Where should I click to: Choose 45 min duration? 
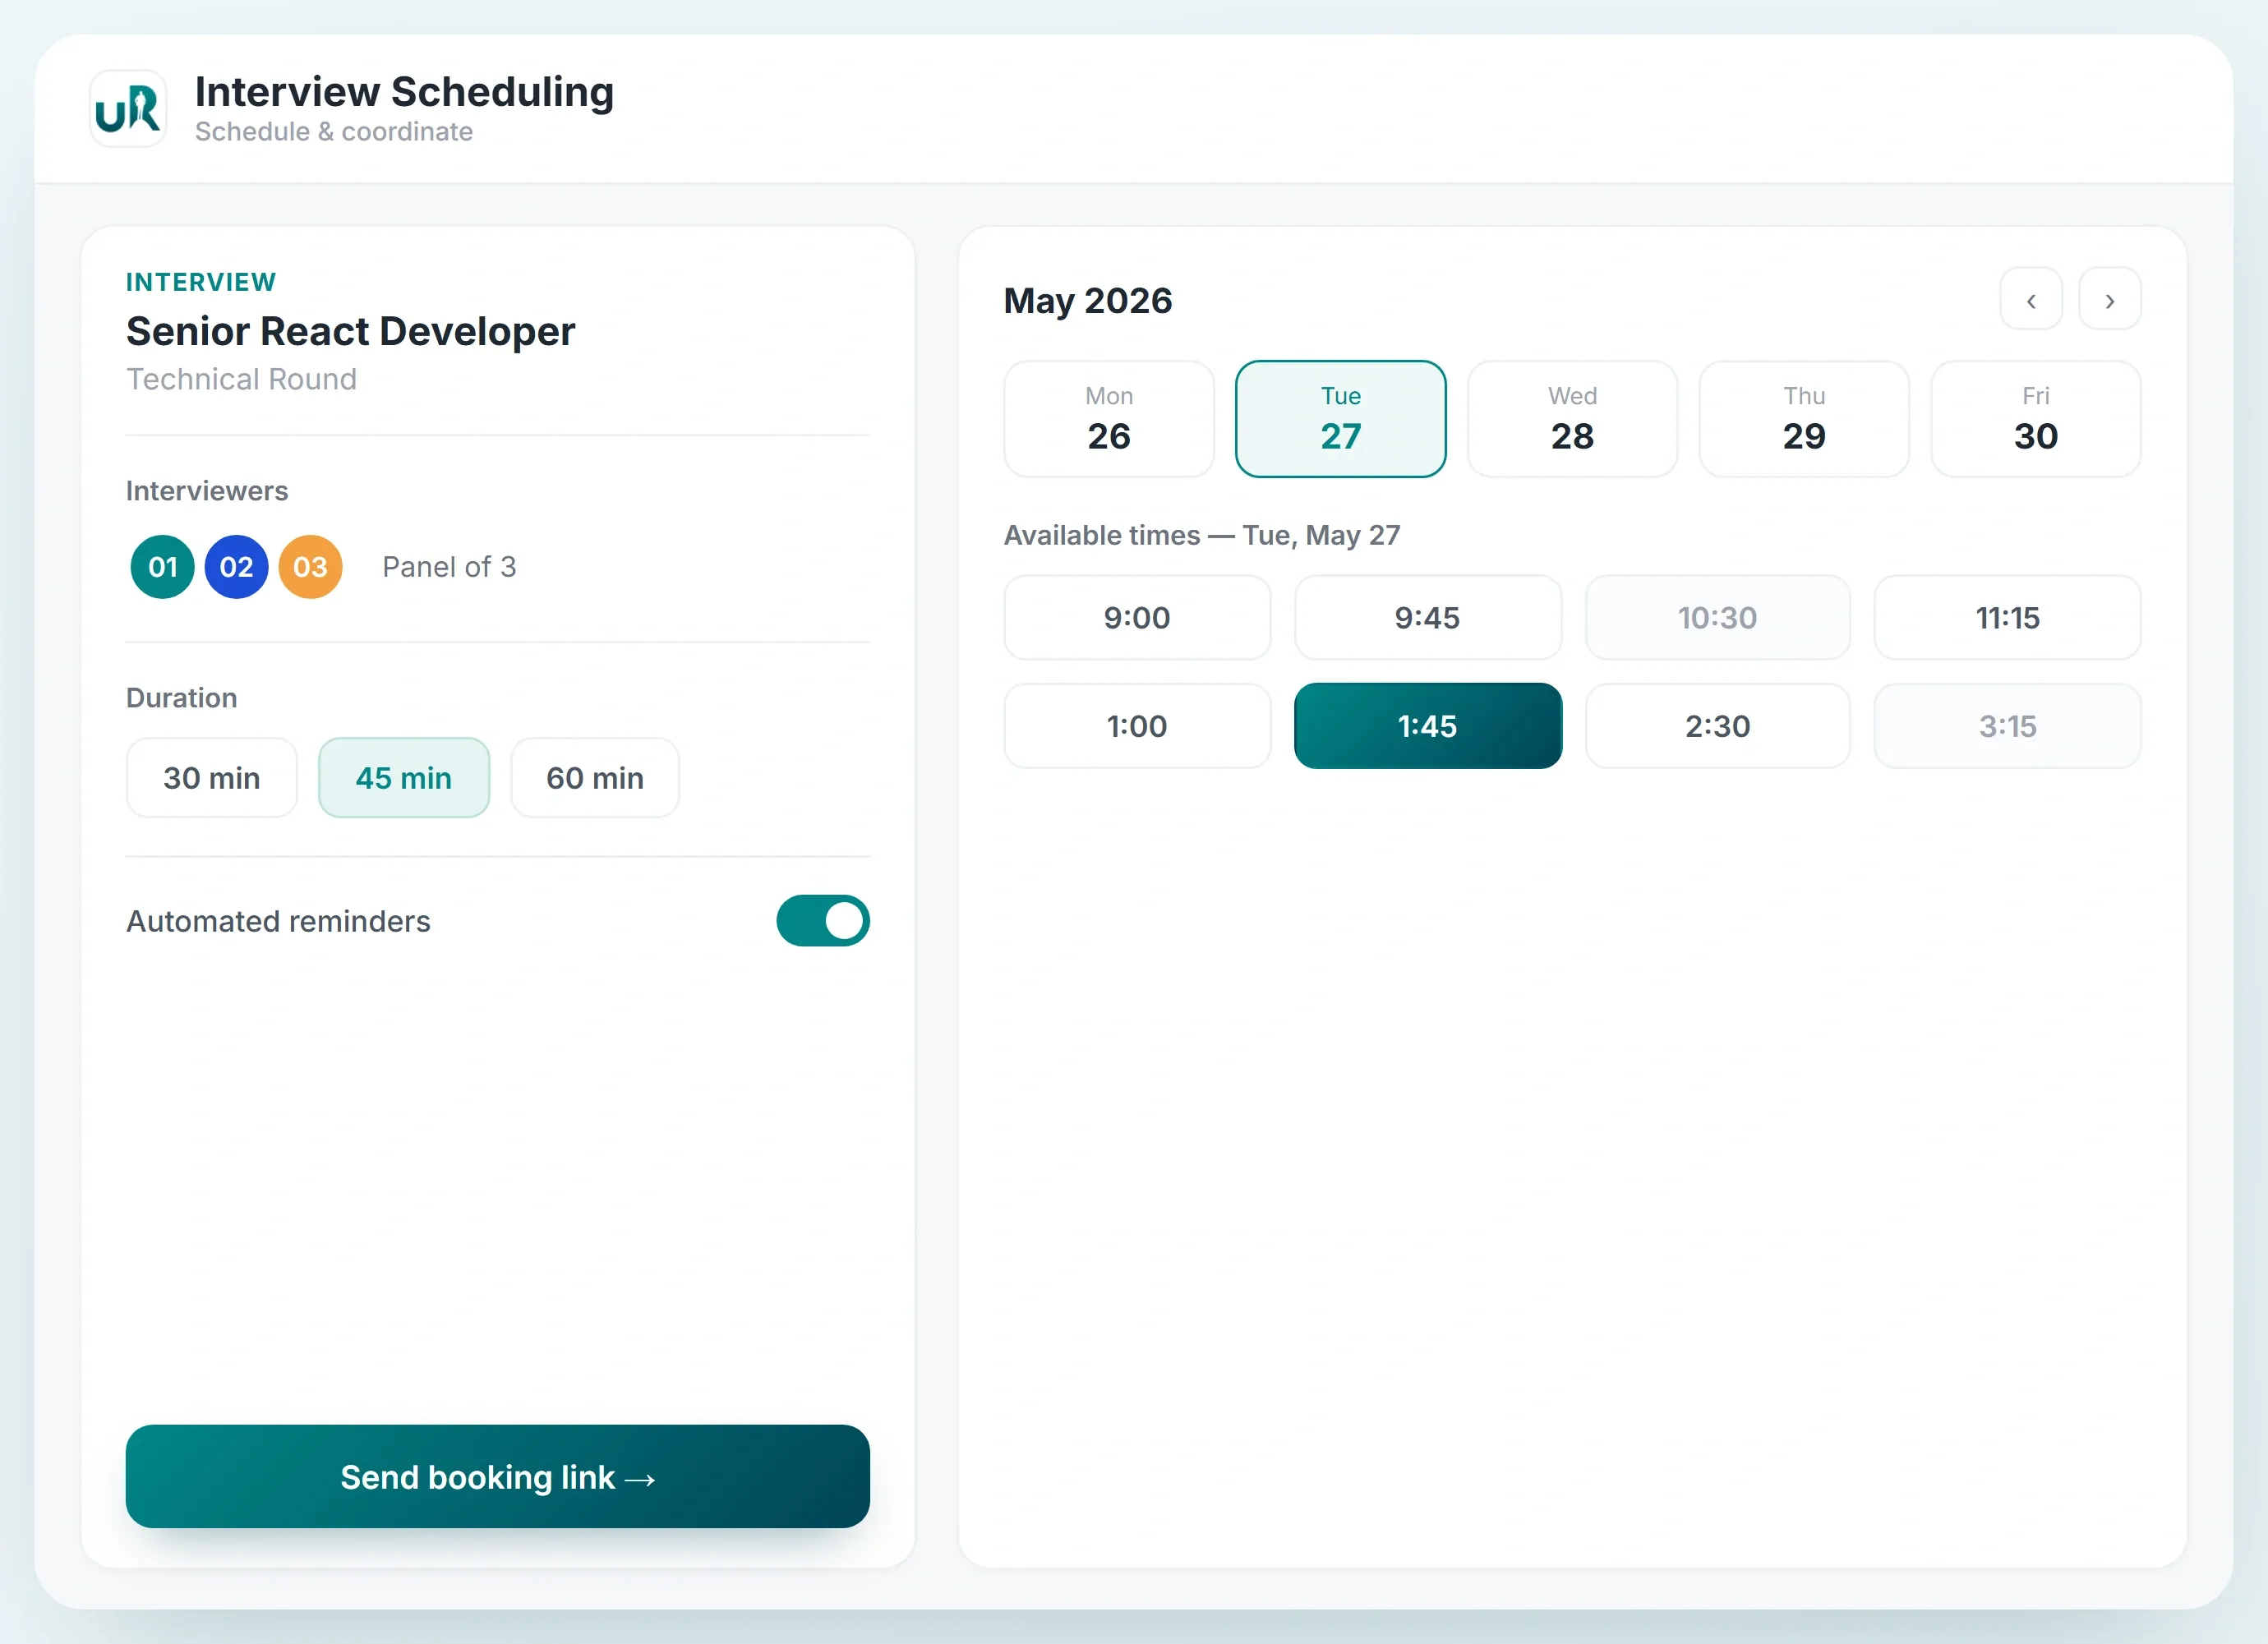[404, 778]
